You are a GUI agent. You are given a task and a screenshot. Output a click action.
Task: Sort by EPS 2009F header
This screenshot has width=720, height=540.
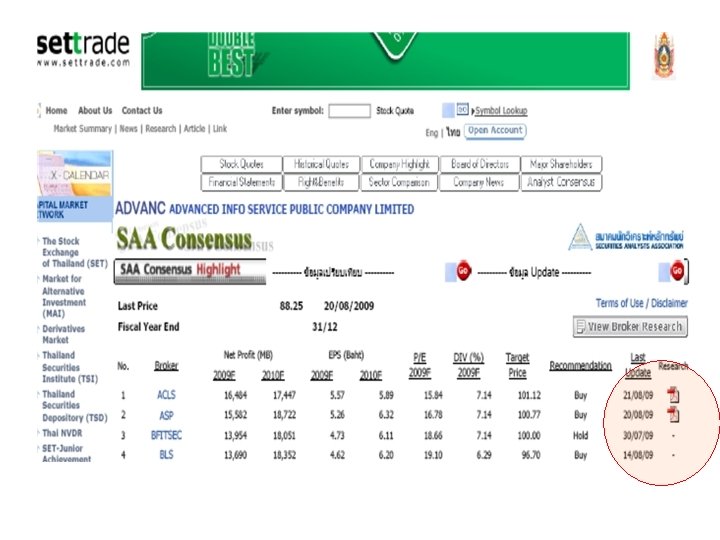coord(321,376)
